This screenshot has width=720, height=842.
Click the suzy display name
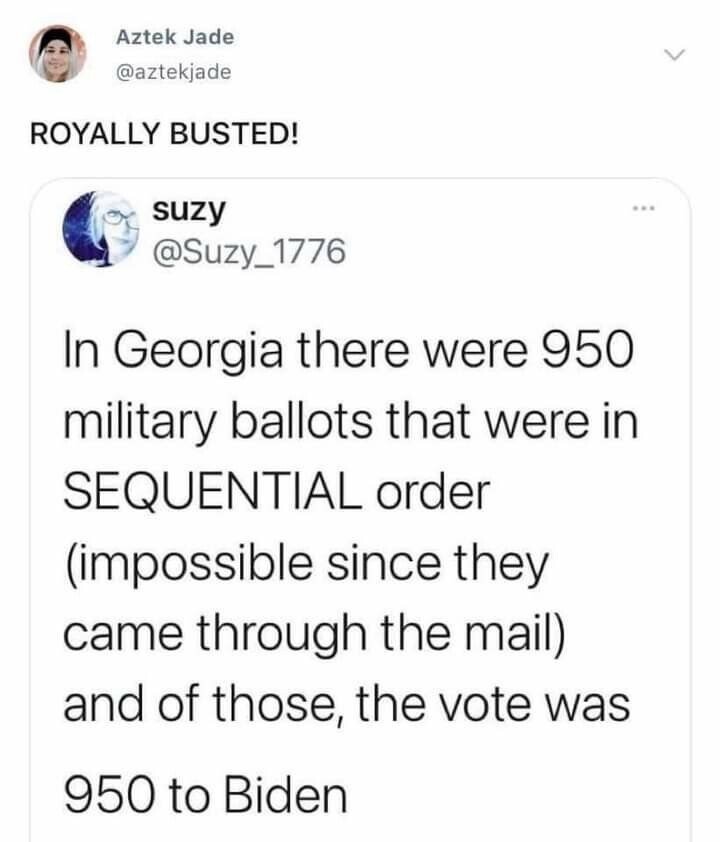click(188, 209)
